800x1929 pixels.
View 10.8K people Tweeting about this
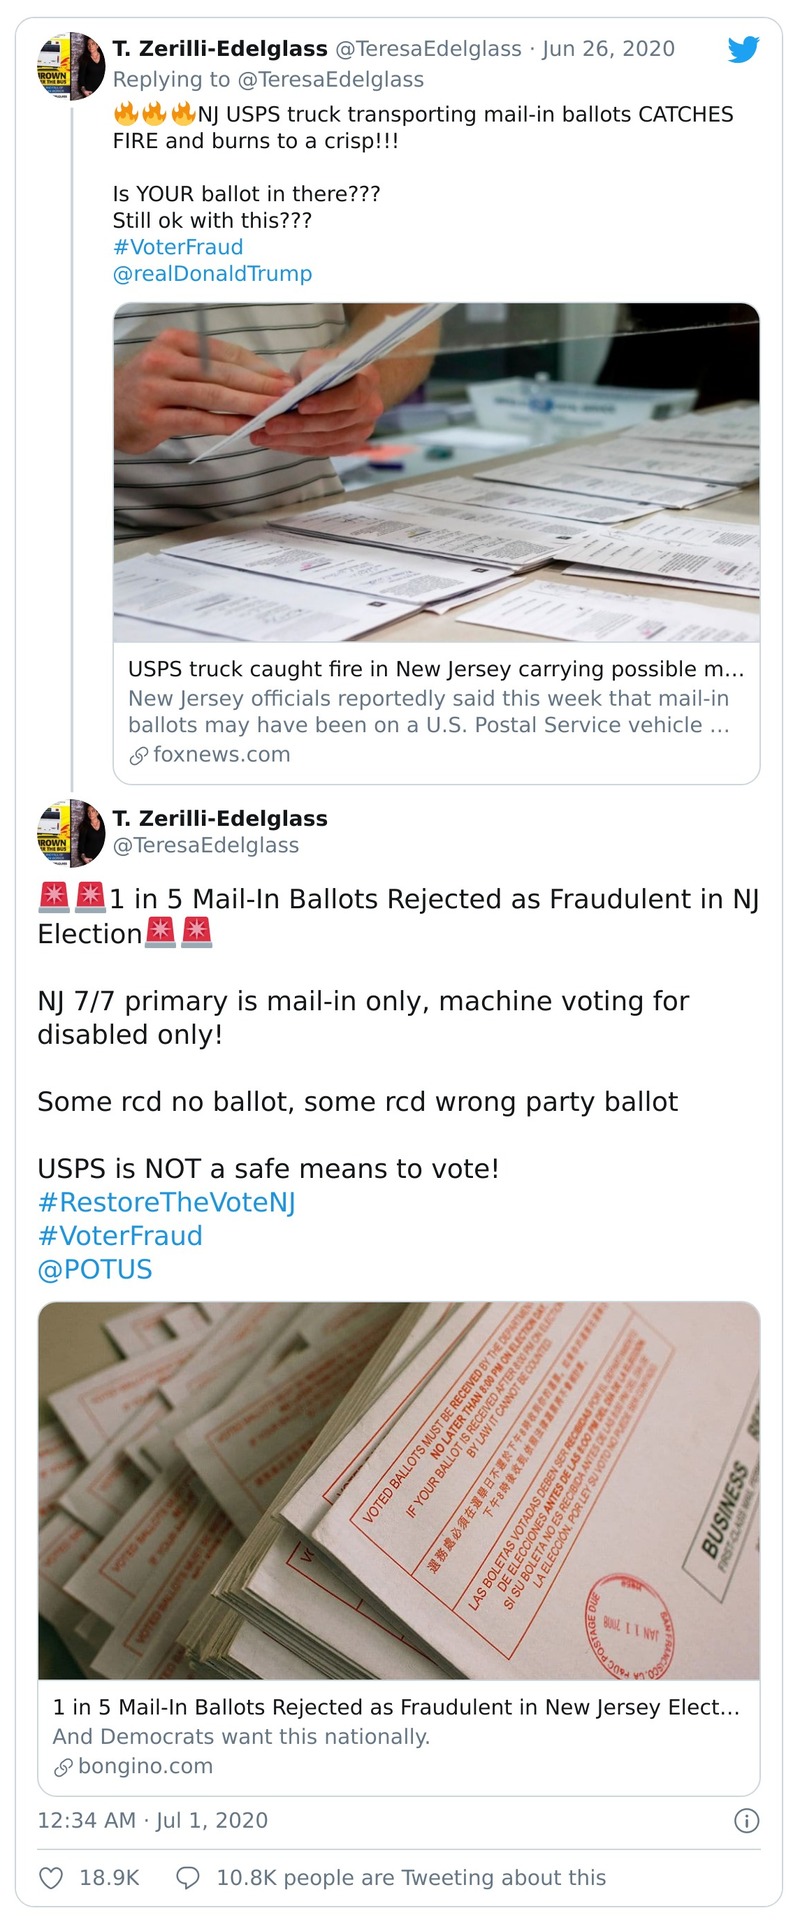click(411, 1877)
